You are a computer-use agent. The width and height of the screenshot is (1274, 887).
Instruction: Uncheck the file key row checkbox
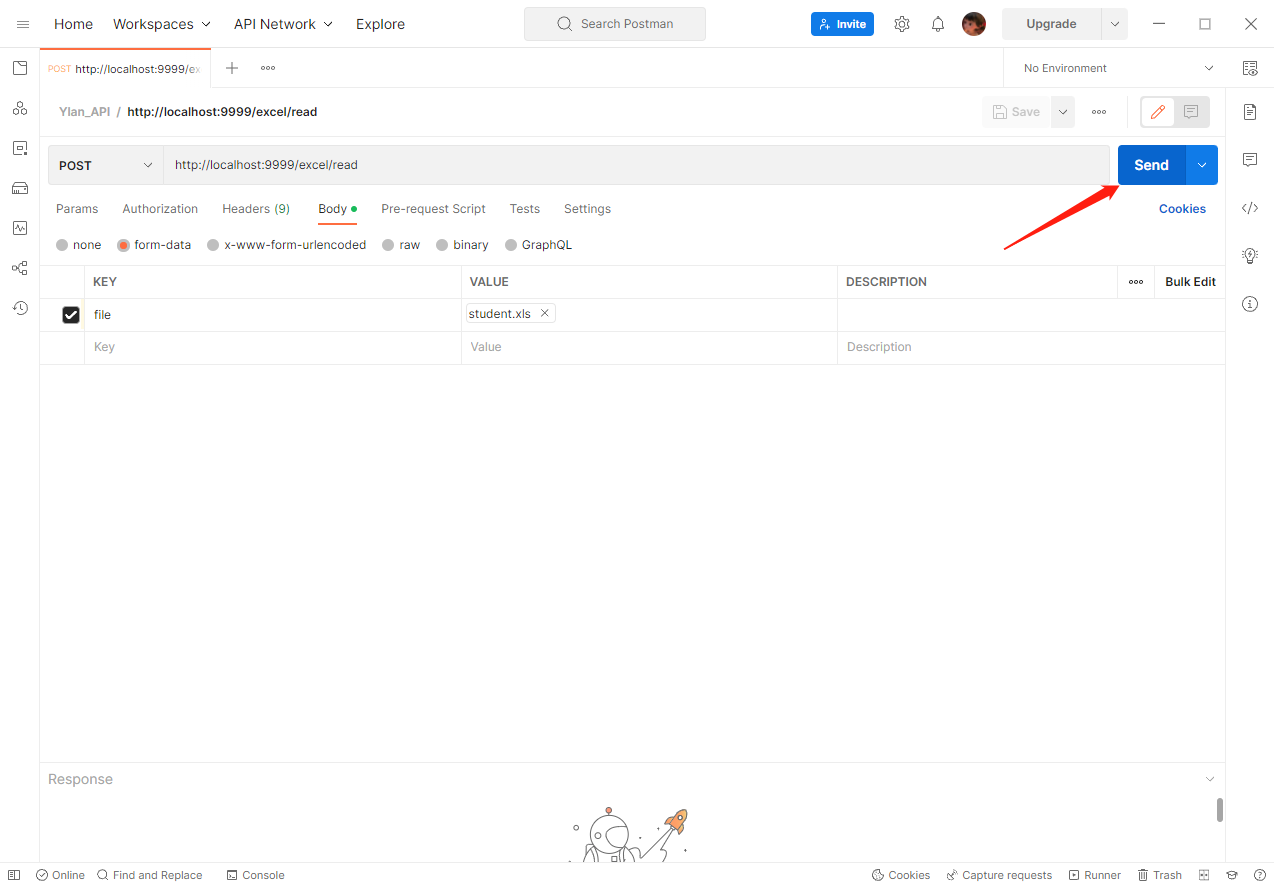click(71, 315)
